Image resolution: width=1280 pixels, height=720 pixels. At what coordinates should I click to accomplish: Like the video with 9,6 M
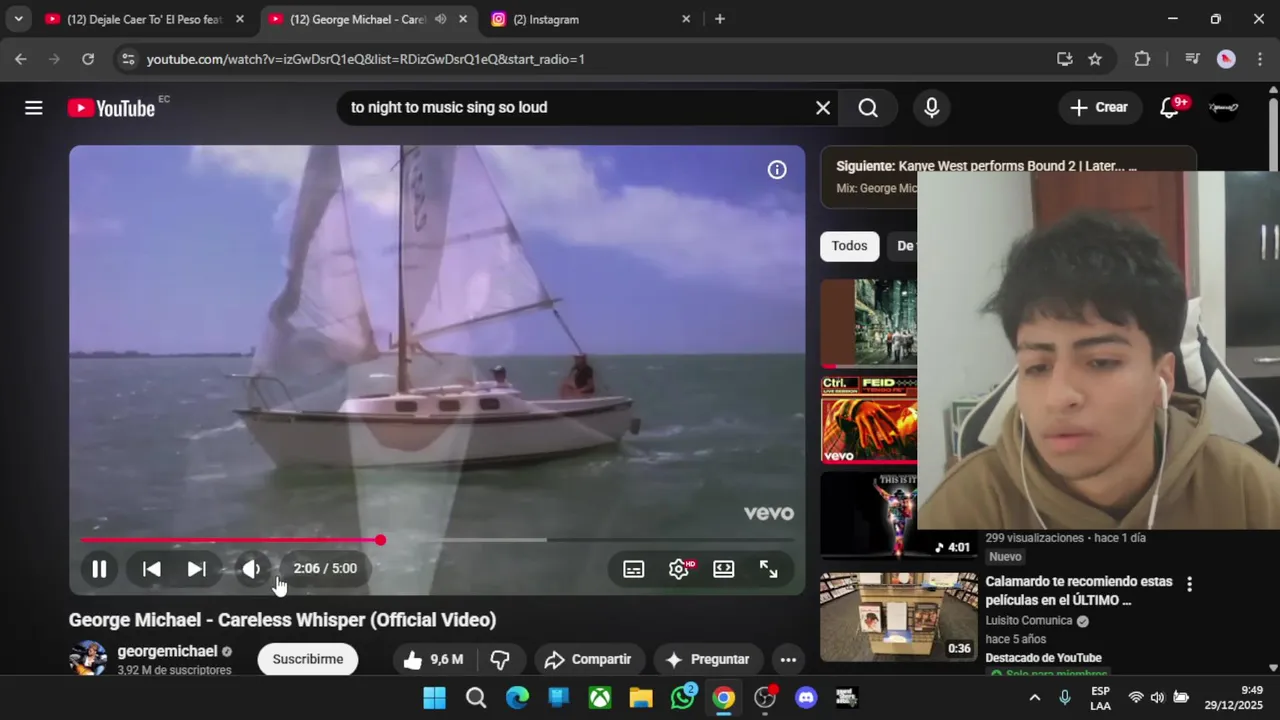pos(432,660)
